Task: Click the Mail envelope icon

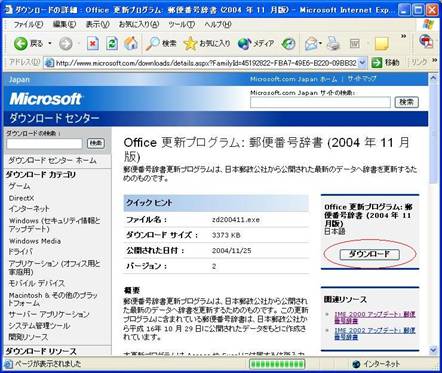Action: 311,44
